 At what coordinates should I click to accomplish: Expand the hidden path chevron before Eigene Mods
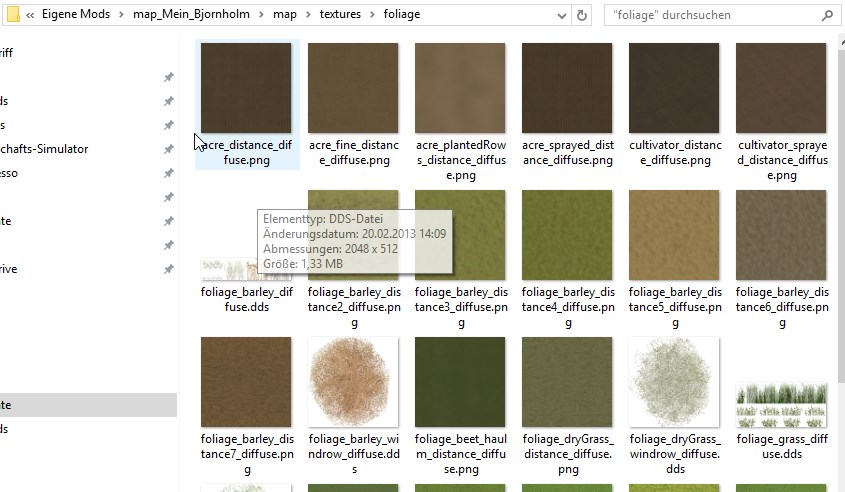point(32,15)
